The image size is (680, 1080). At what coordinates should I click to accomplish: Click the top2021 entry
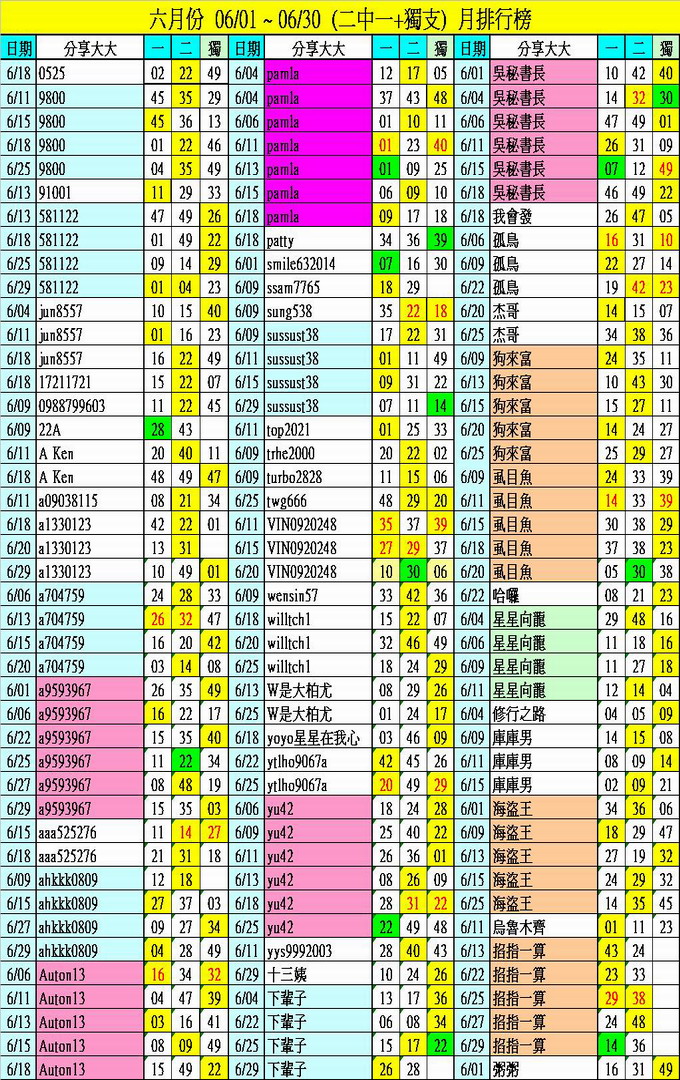(x=318, y=429)
